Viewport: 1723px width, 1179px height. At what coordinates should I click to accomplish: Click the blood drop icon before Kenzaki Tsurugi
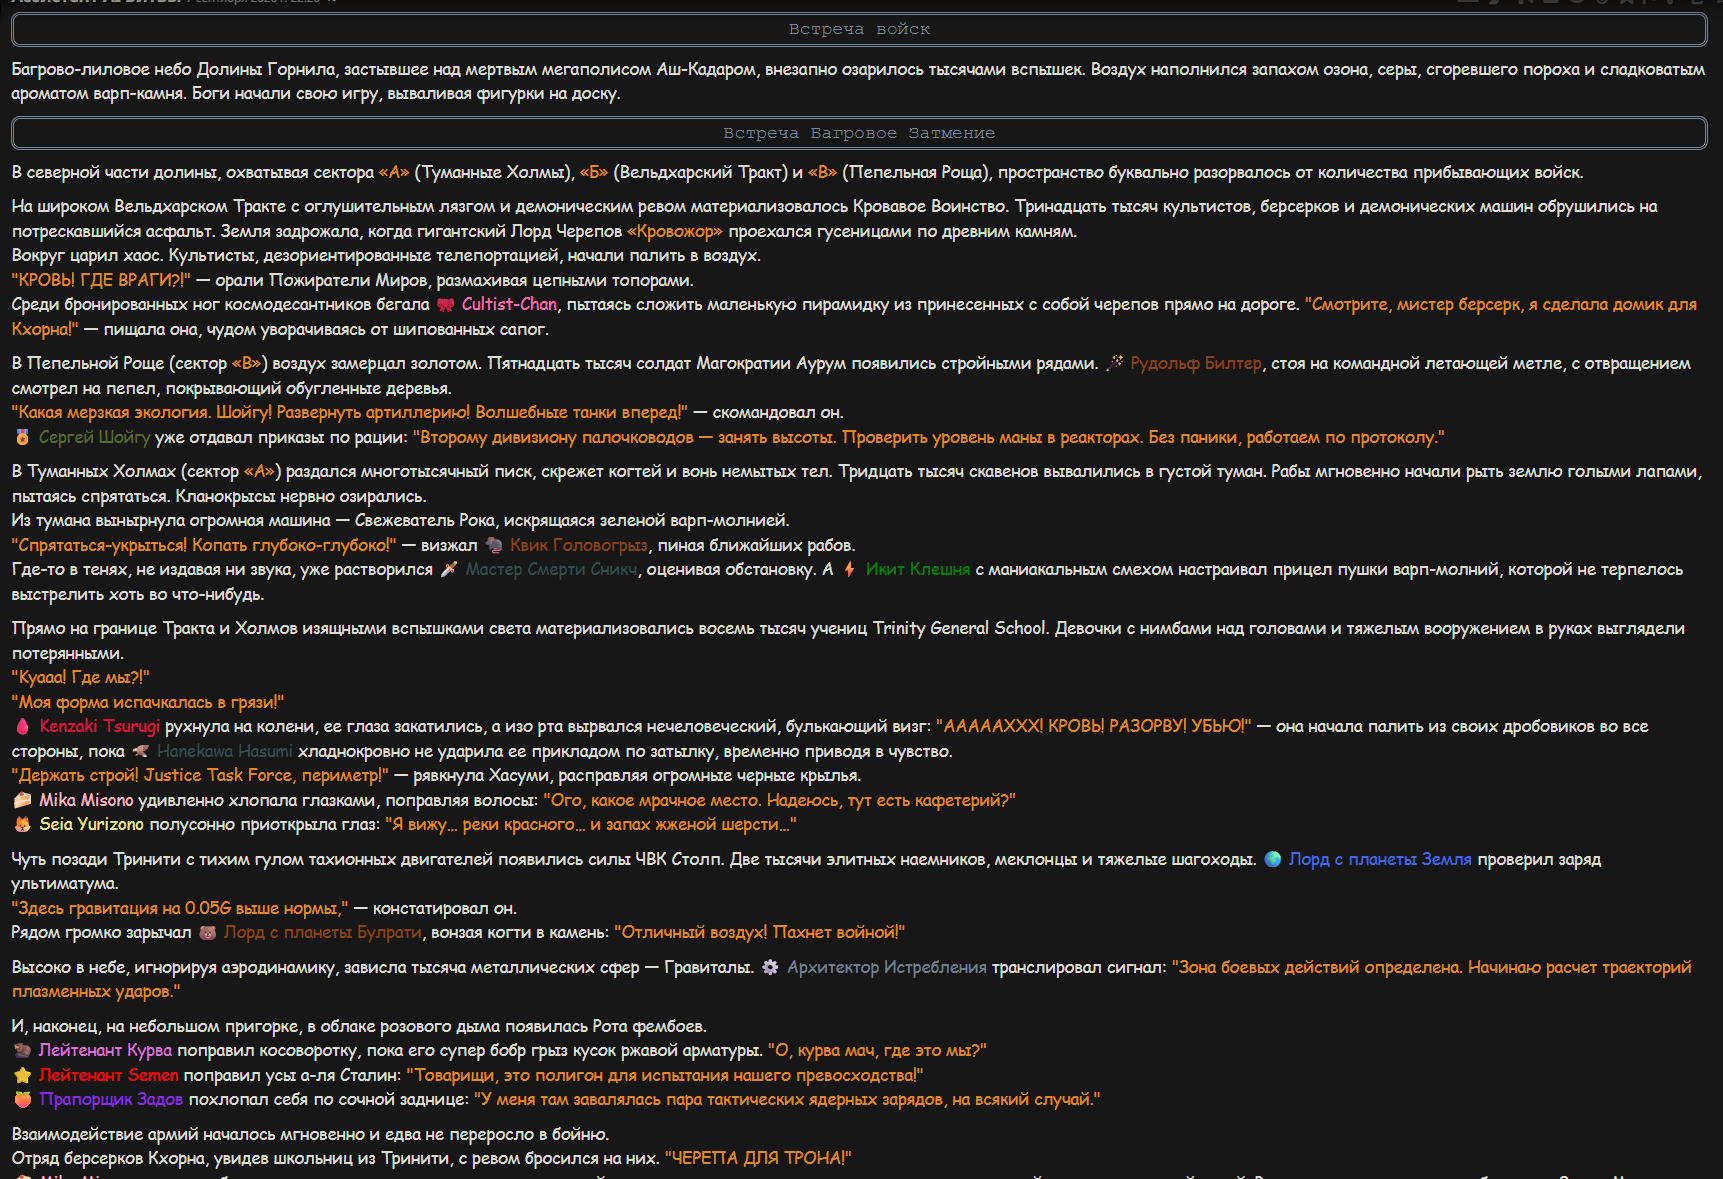pos(22,726)
